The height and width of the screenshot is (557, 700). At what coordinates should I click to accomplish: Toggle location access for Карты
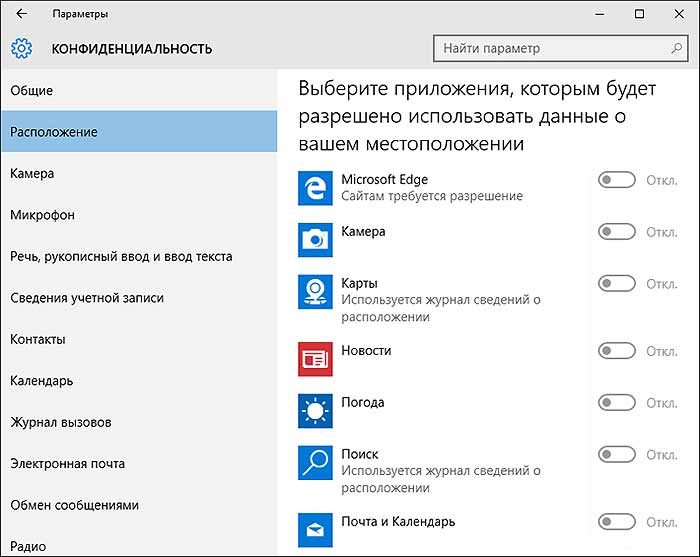[x=617, y=283]
